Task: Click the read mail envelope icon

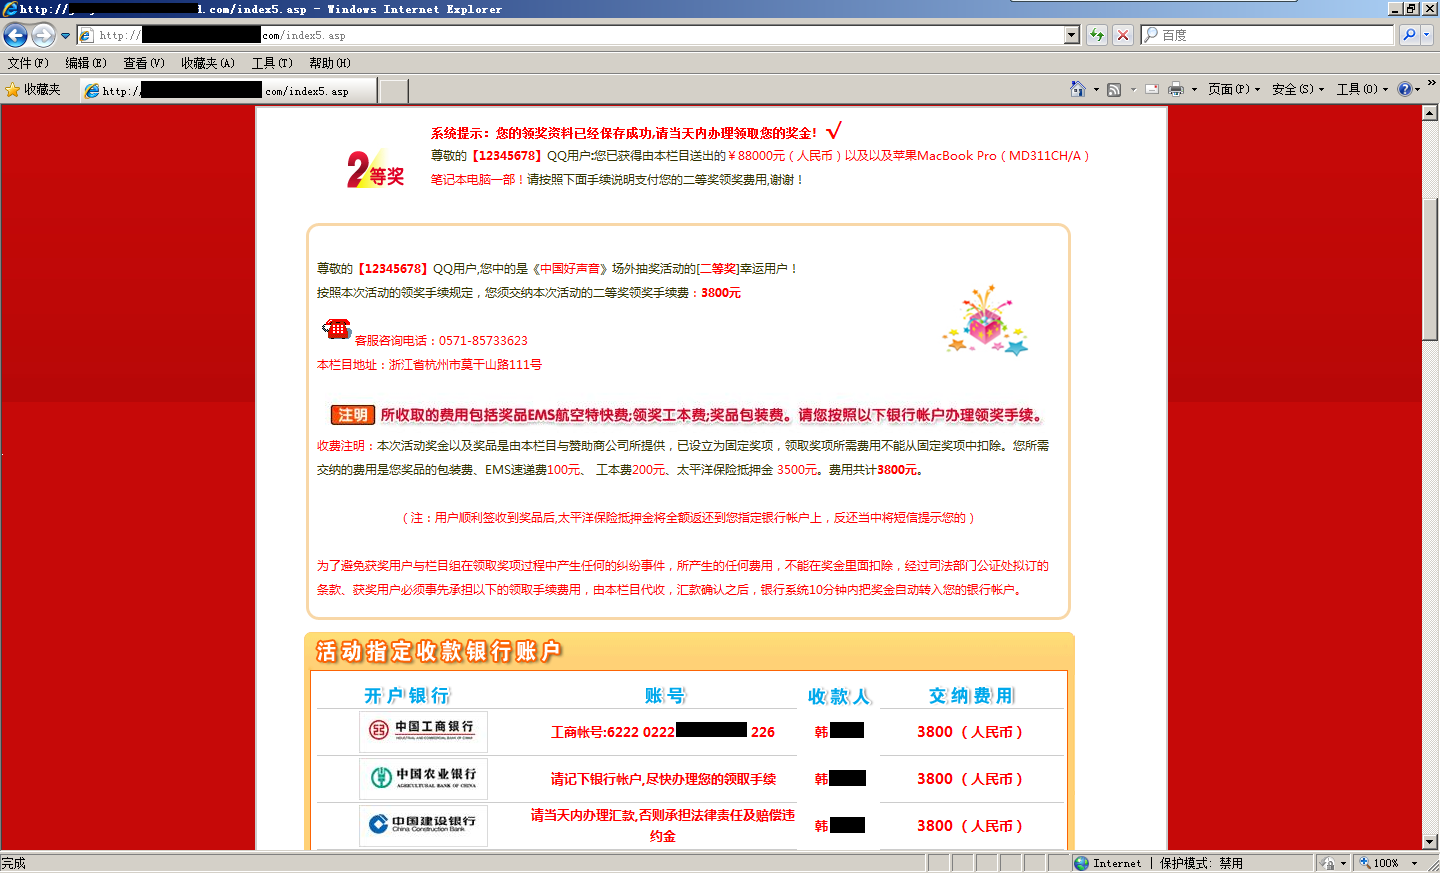Action: [x=1152, y=89]
